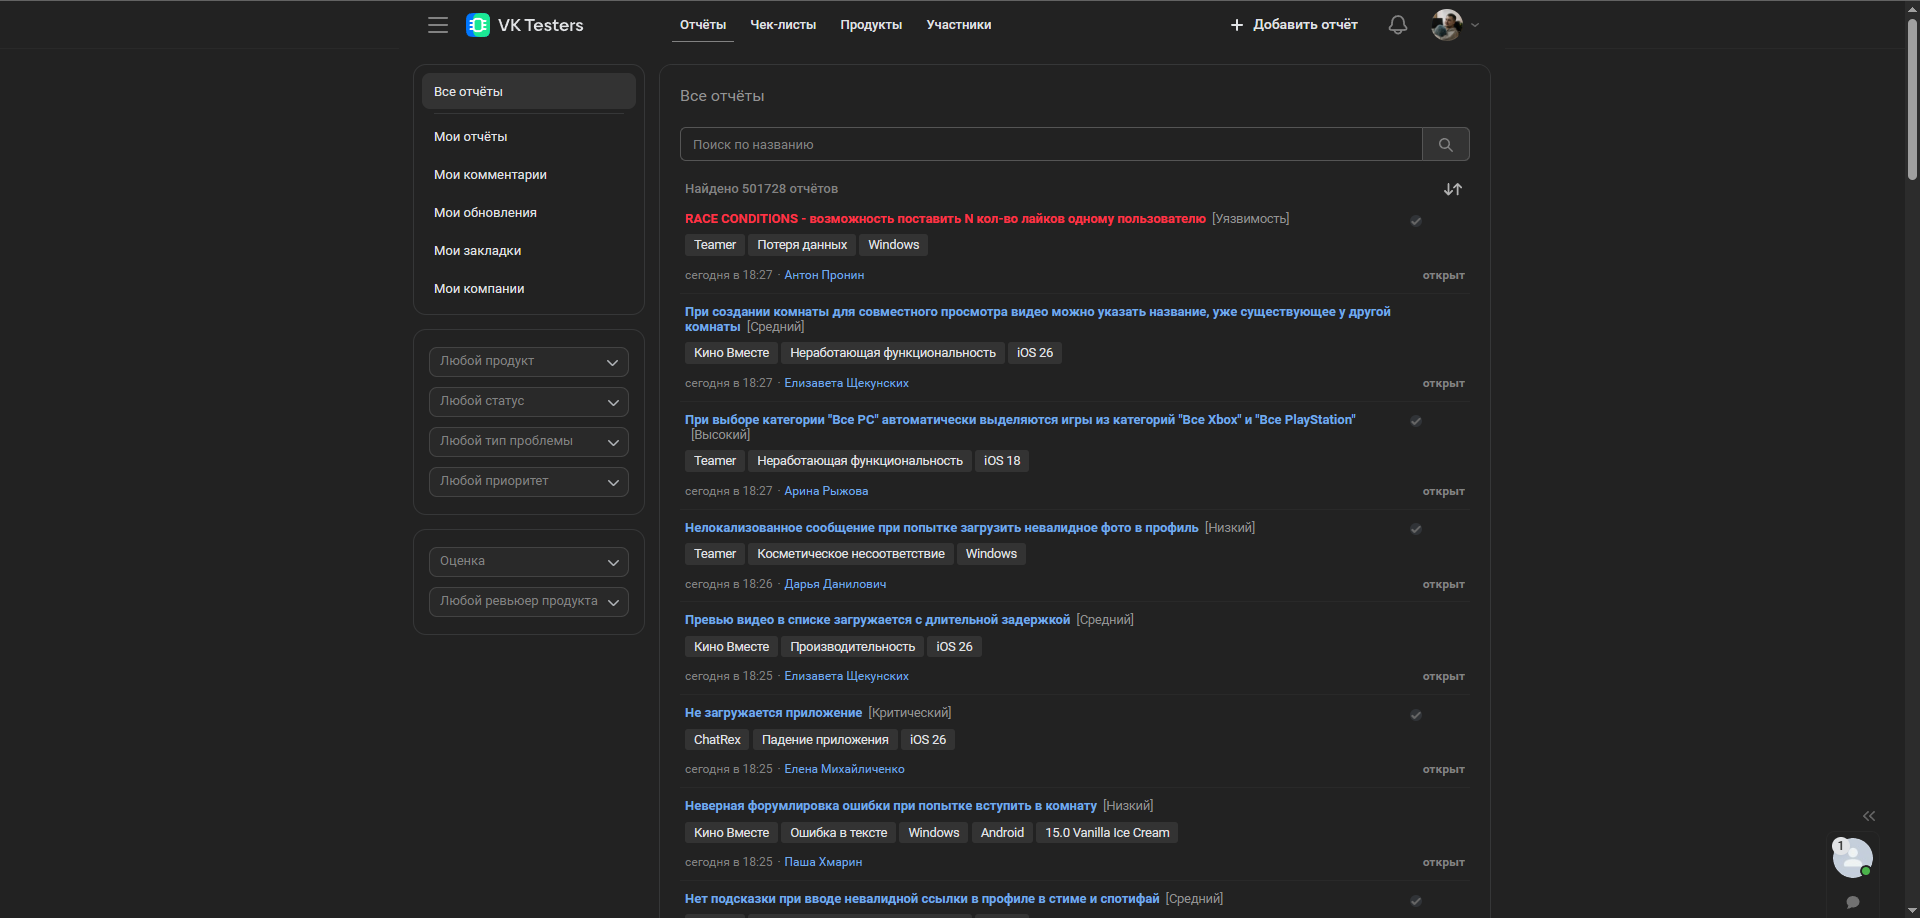Focus the "Поиск по названию" search field
This screenshot has height=918, width=1920.
1051,144
